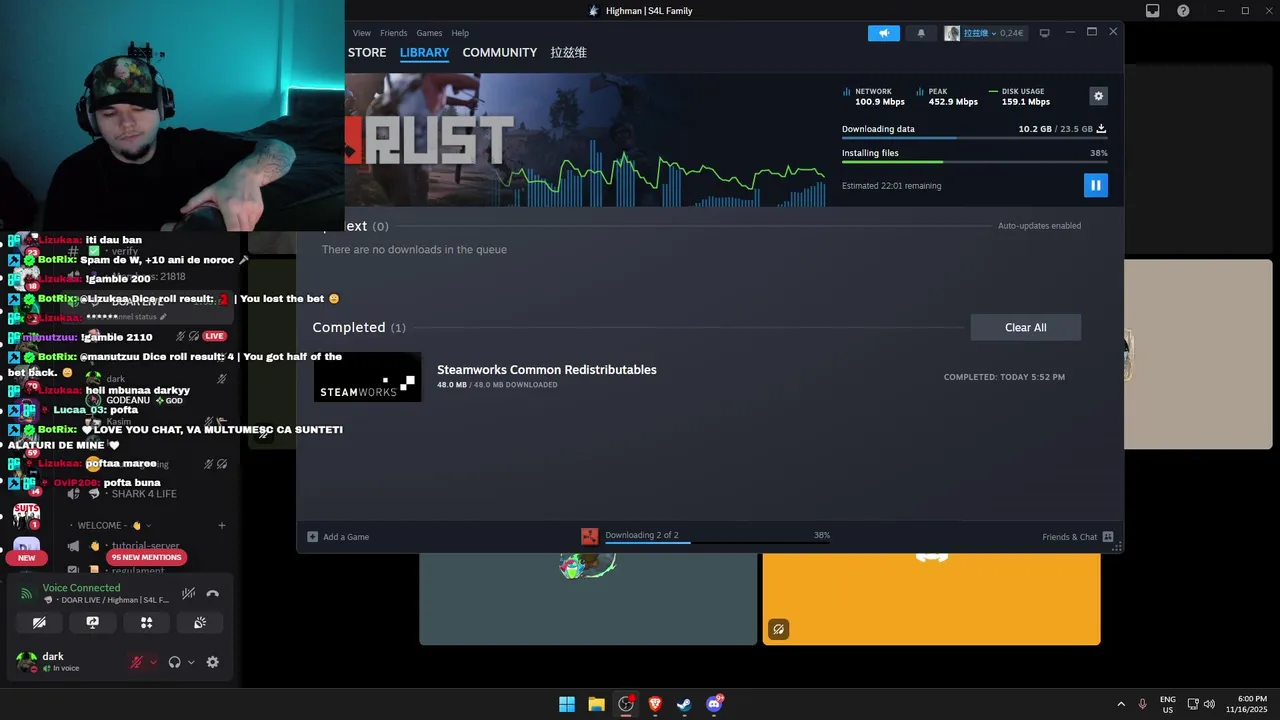
Task: Open the Steam LIBRARY tab
Action: point(424,52)
